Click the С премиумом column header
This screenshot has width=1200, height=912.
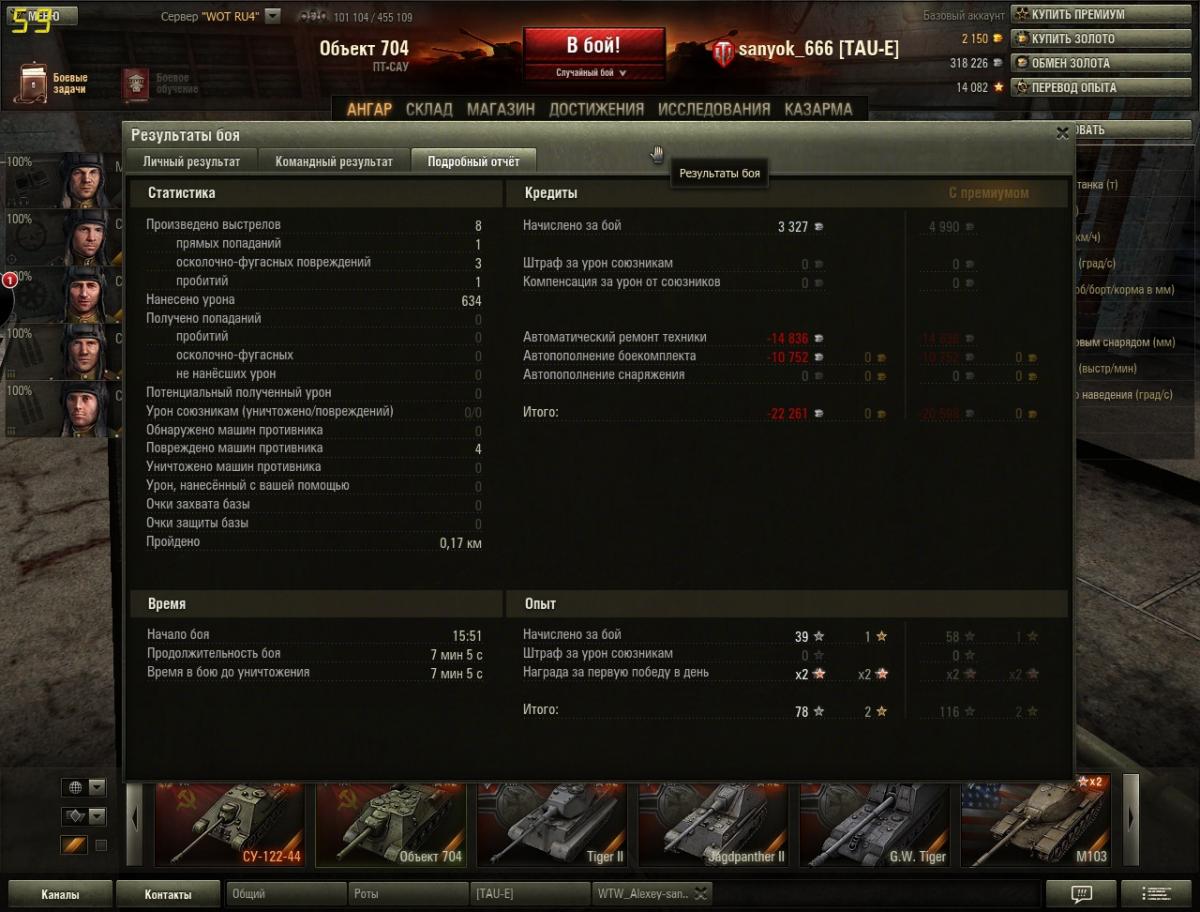coord(988,193)
